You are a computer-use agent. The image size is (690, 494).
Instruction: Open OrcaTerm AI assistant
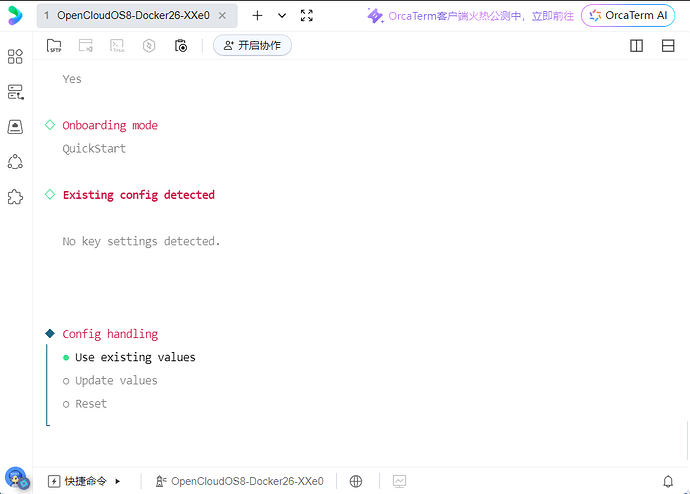point(628,15)
